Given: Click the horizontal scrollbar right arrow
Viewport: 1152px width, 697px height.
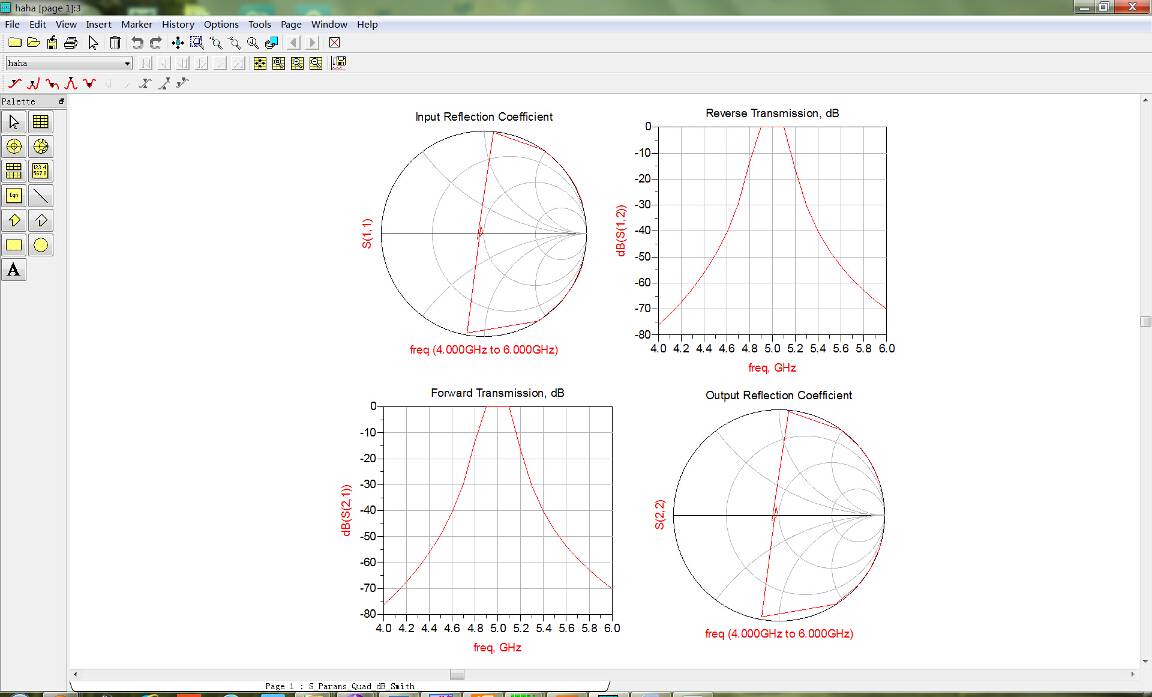Looking at the screenshot, I should click(1132, 674).
